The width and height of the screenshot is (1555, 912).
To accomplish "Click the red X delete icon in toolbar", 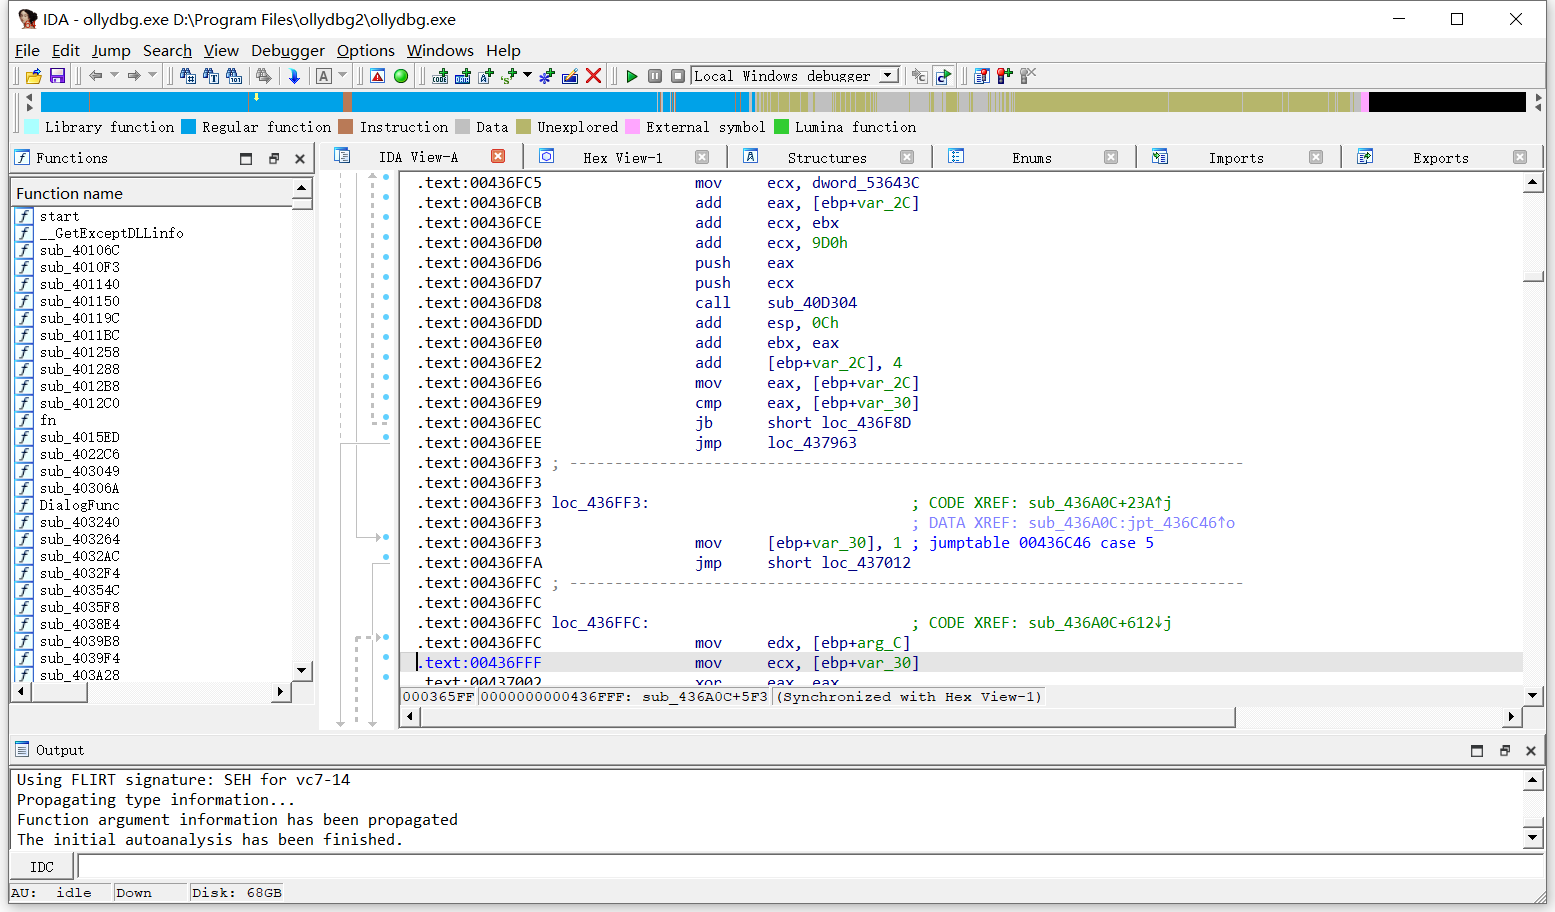I will tap(593, 76).
